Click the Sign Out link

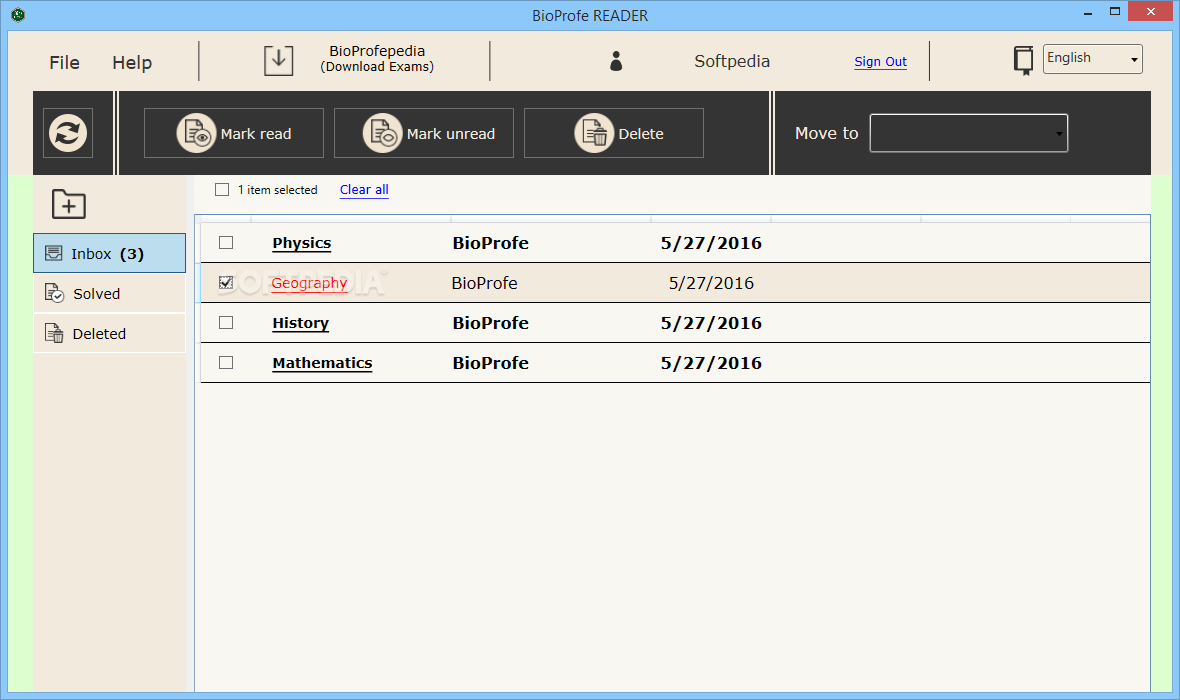(880, 62)
